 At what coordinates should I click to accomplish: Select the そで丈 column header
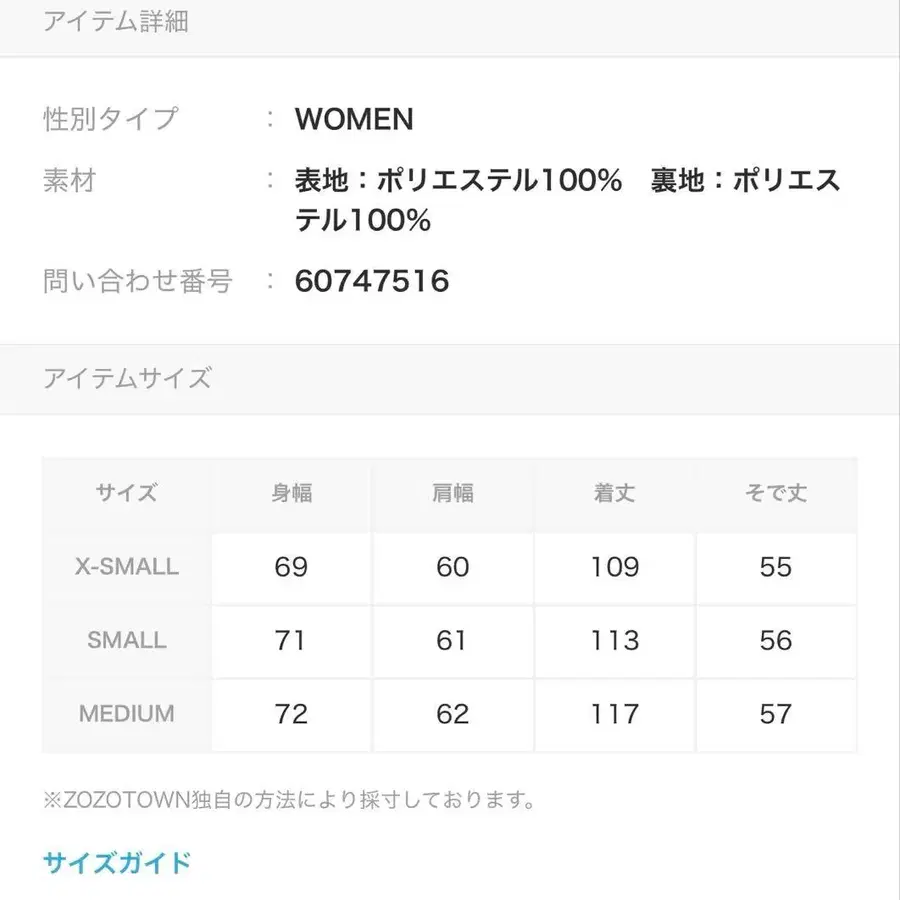coord(775,493)
